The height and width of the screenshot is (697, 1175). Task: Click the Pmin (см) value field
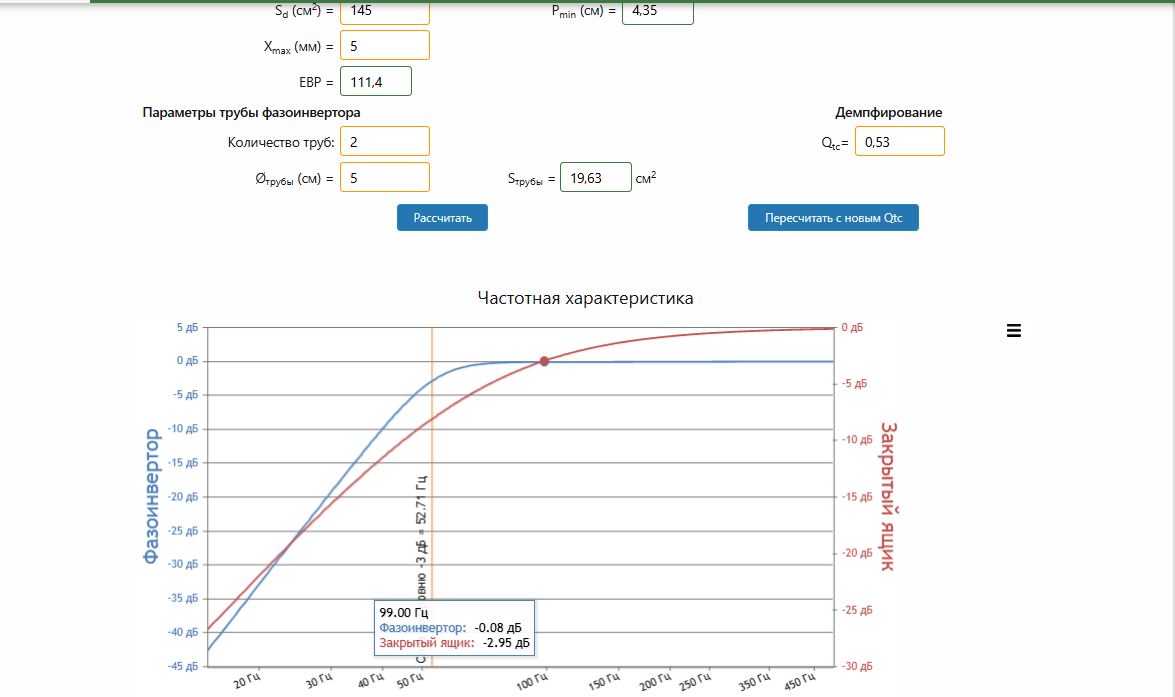(657, 11)
